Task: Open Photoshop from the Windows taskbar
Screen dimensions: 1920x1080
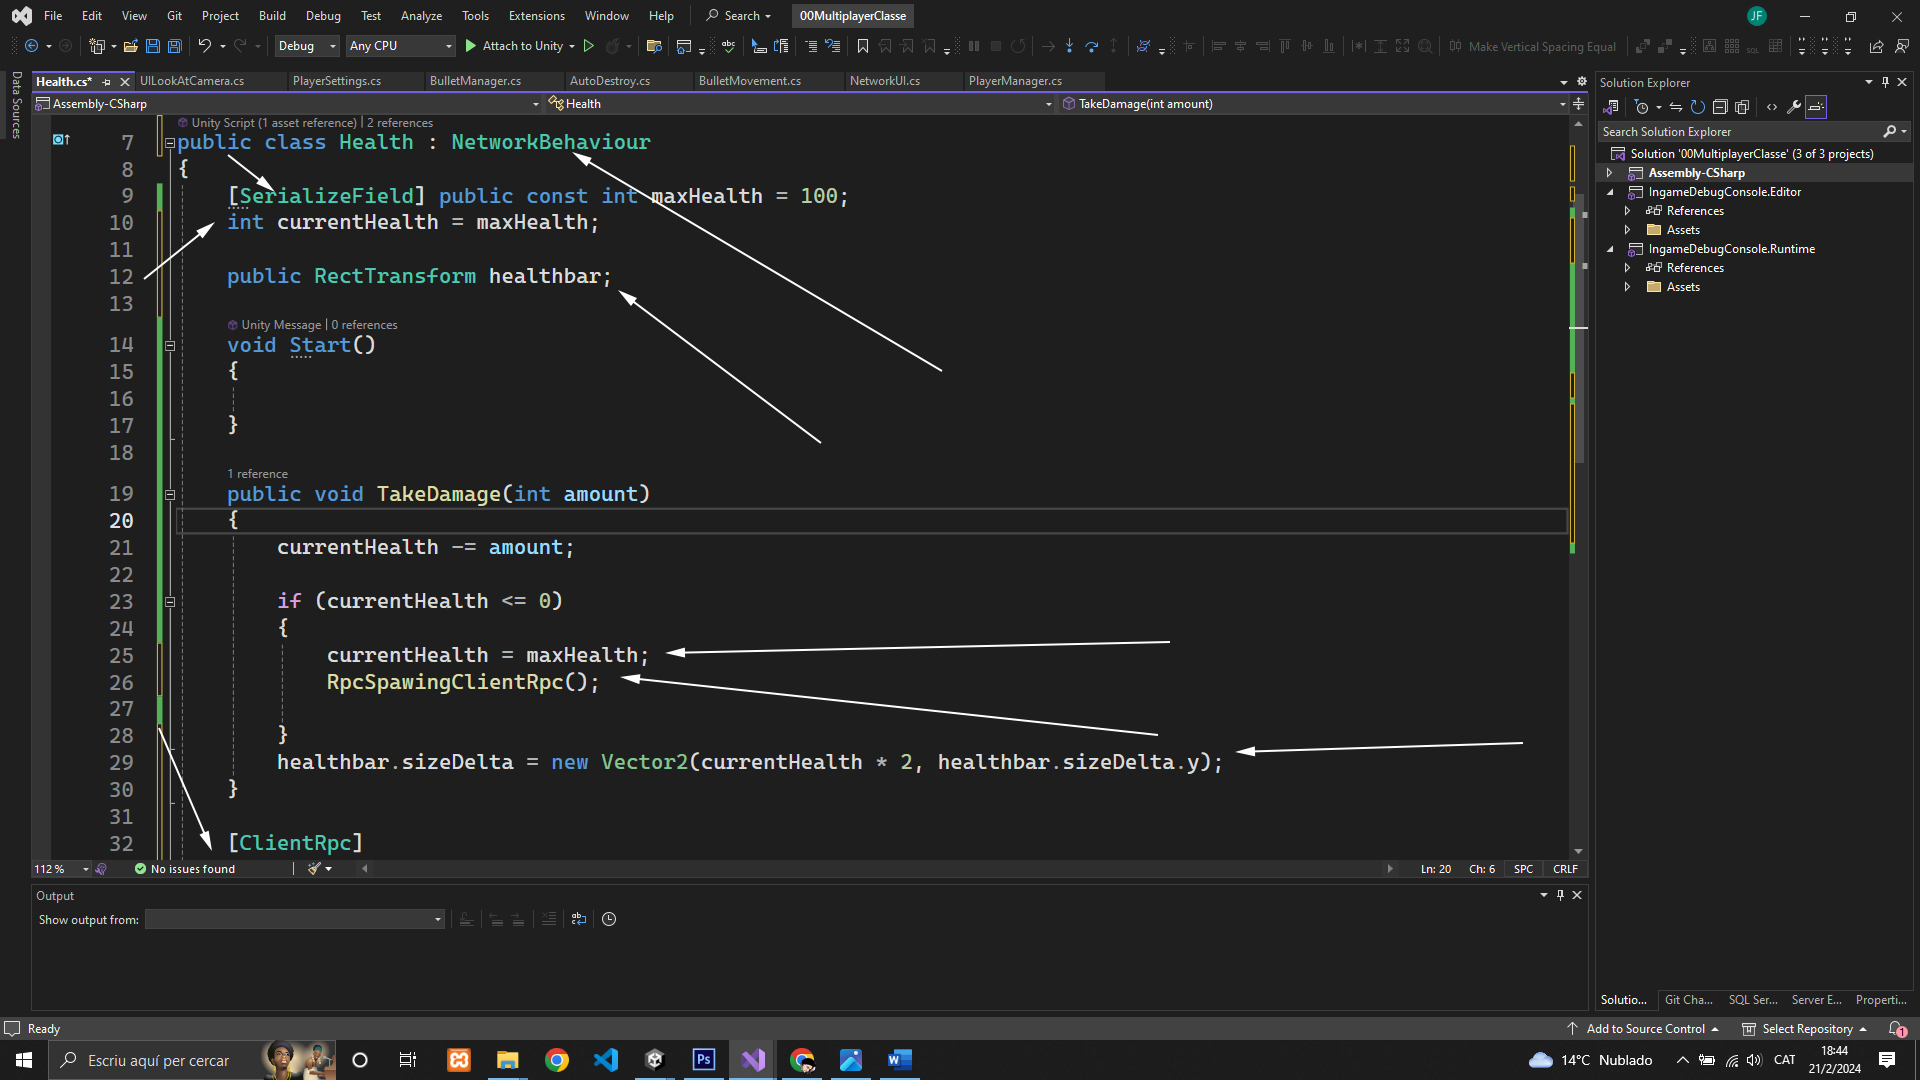Action: coord(704,1060)
